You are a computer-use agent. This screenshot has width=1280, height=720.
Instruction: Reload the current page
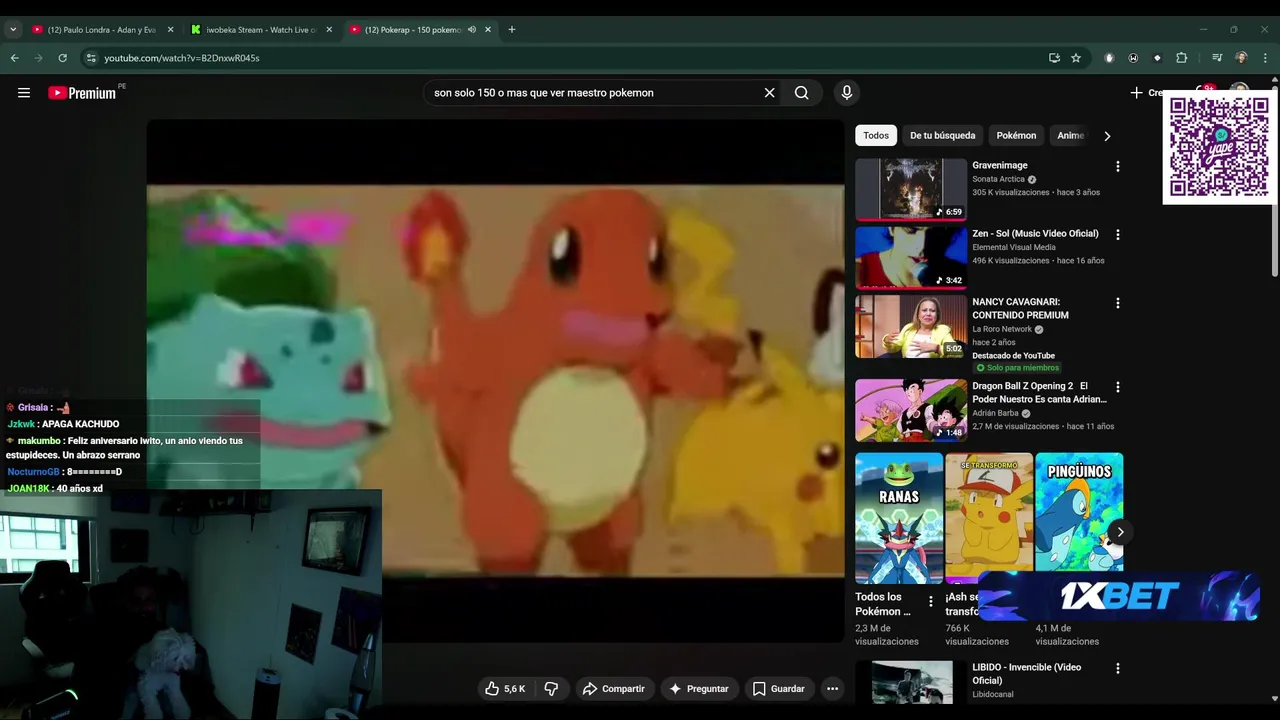(62, 58)
